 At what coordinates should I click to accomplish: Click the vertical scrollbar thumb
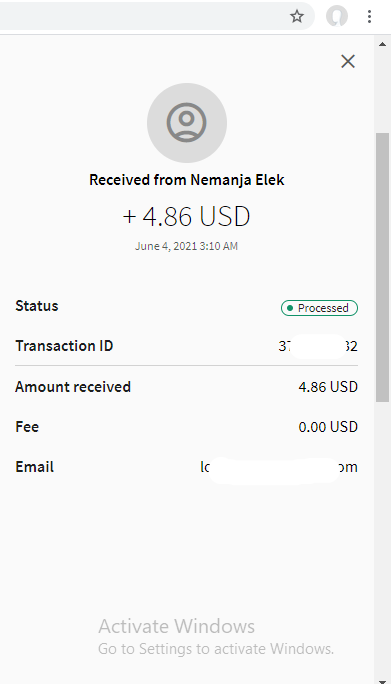(x=382, y=267)
